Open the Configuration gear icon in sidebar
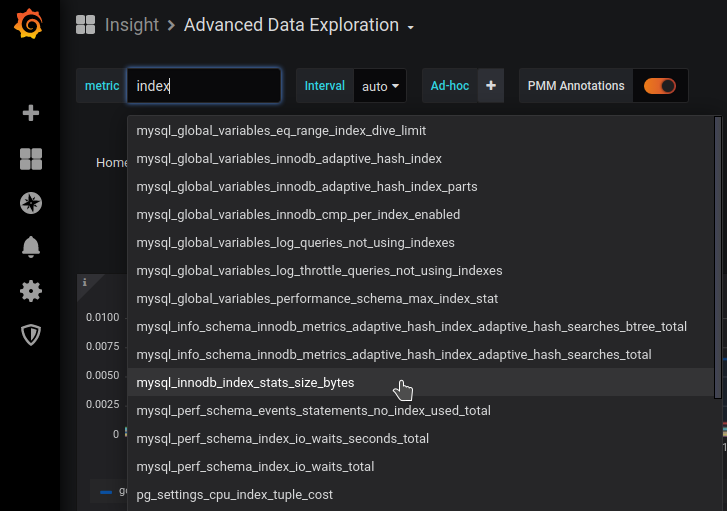This screenshot has width=727, height=511. tap(31, 291)
